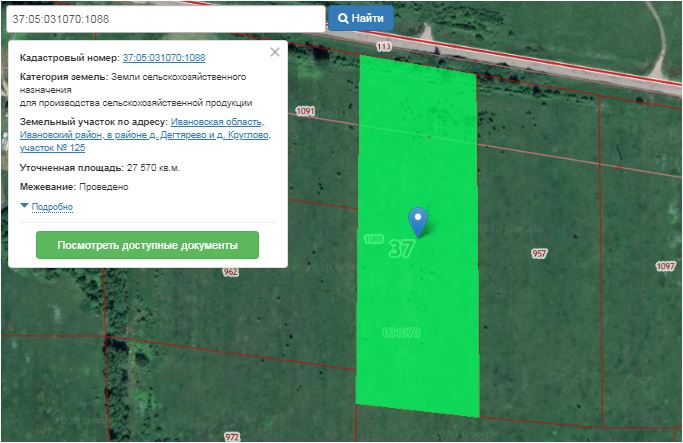Select parcel label 1097 on the map
Image resolution: width=683 pixels, height=443 pixels.
click(x=665, y=266)
